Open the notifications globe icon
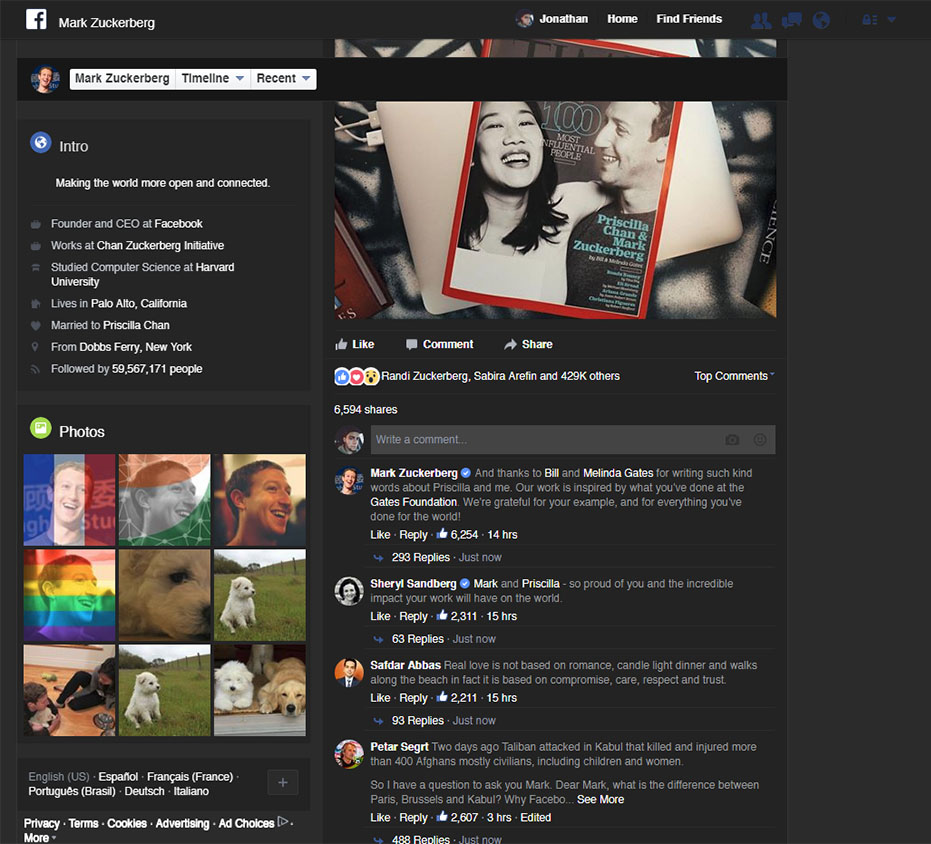This screenshot has height=844, width=931. tap(821, 19)
